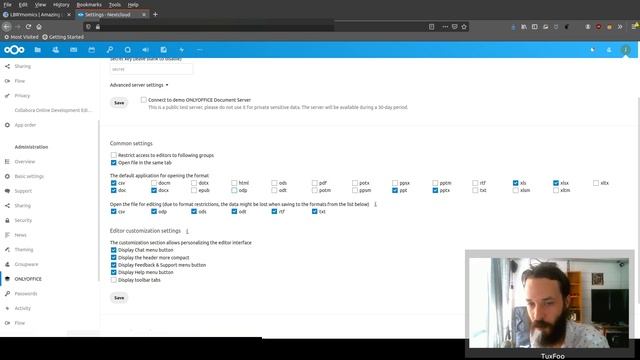The width and height of the screenshot is (640, 360).
Task: Uncheck Display Help menu button
Action: pos(113,272)
